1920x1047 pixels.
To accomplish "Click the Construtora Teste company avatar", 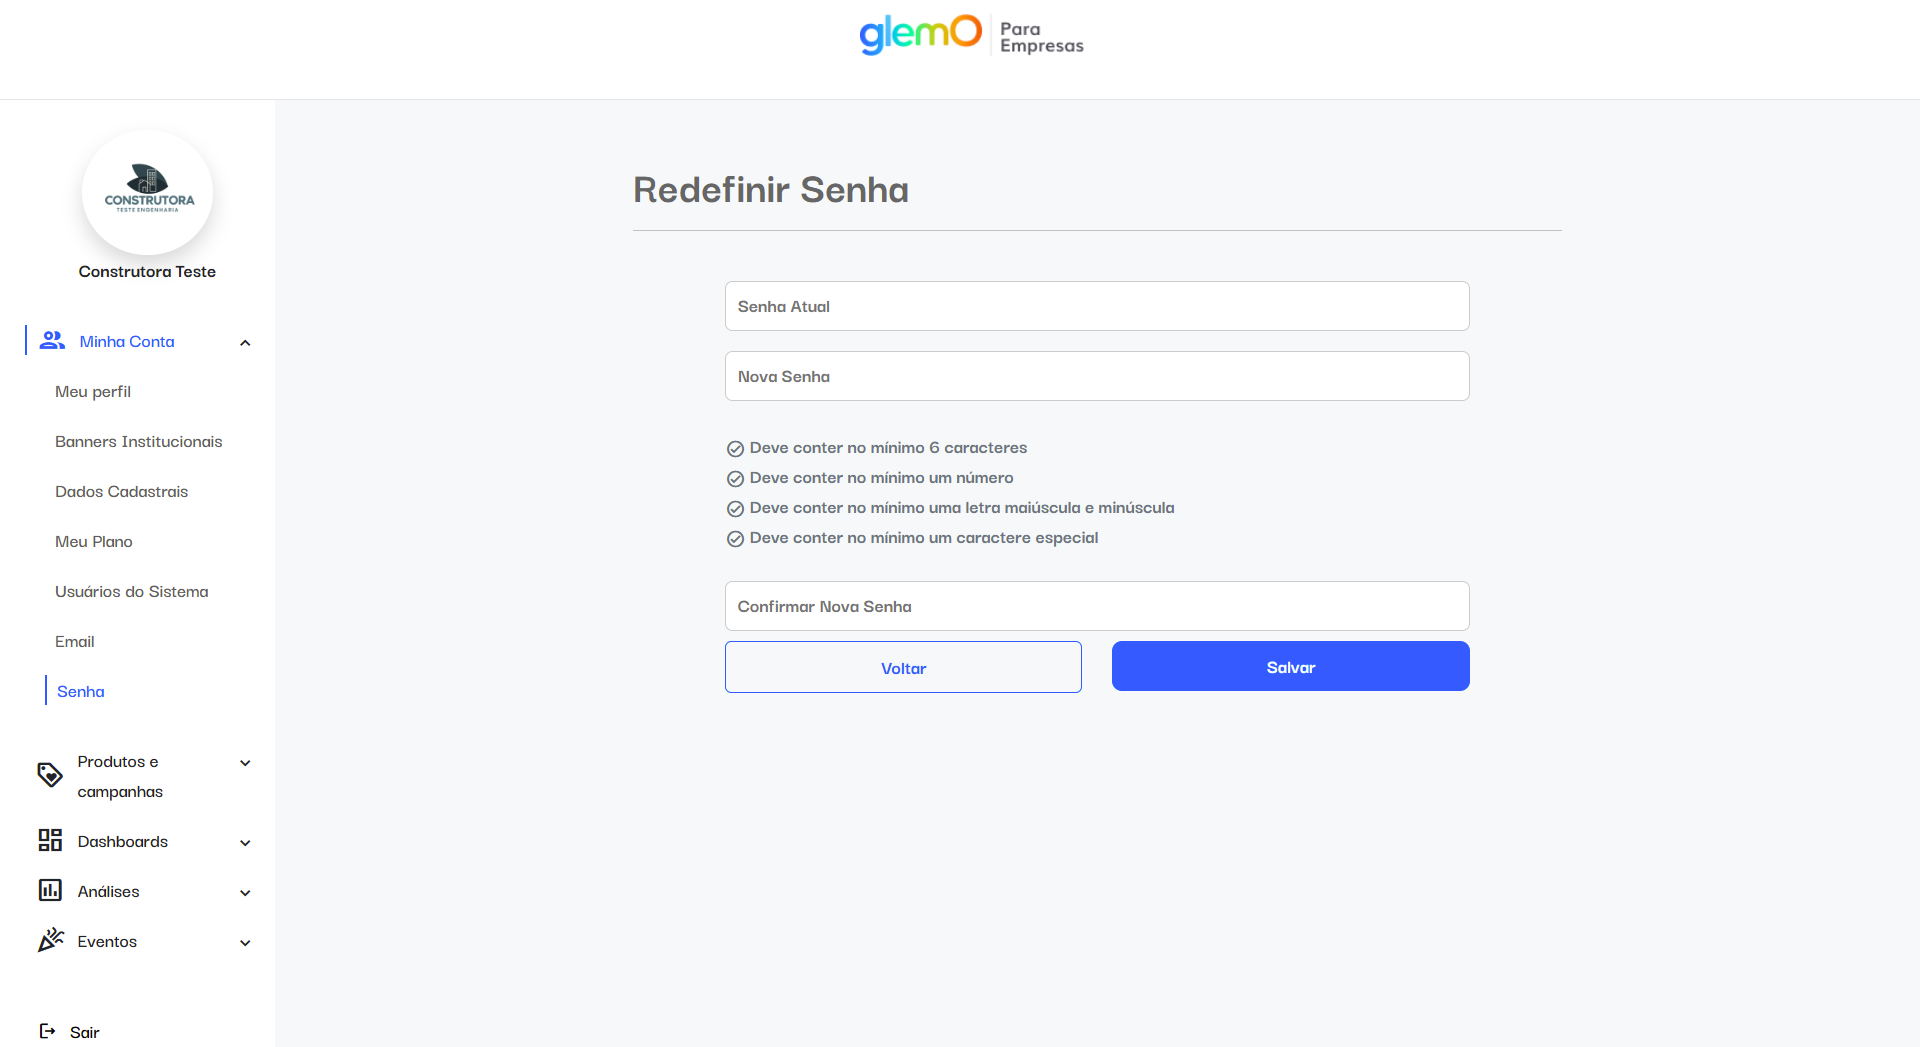I will coord(148,192).
